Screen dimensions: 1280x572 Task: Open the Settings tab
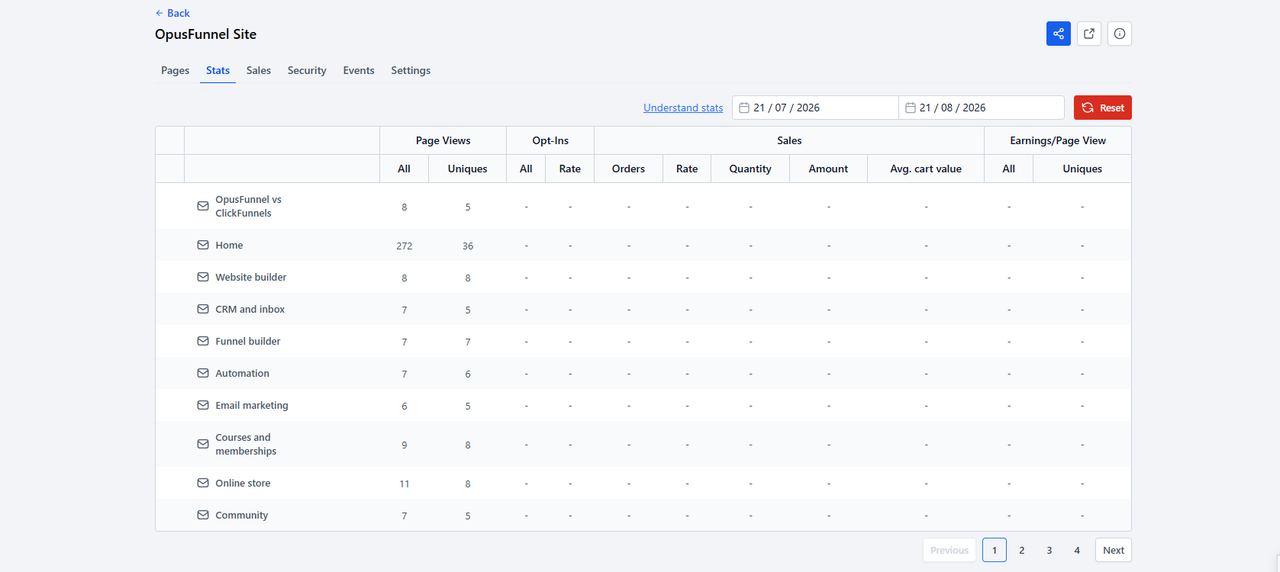point(411,70)
